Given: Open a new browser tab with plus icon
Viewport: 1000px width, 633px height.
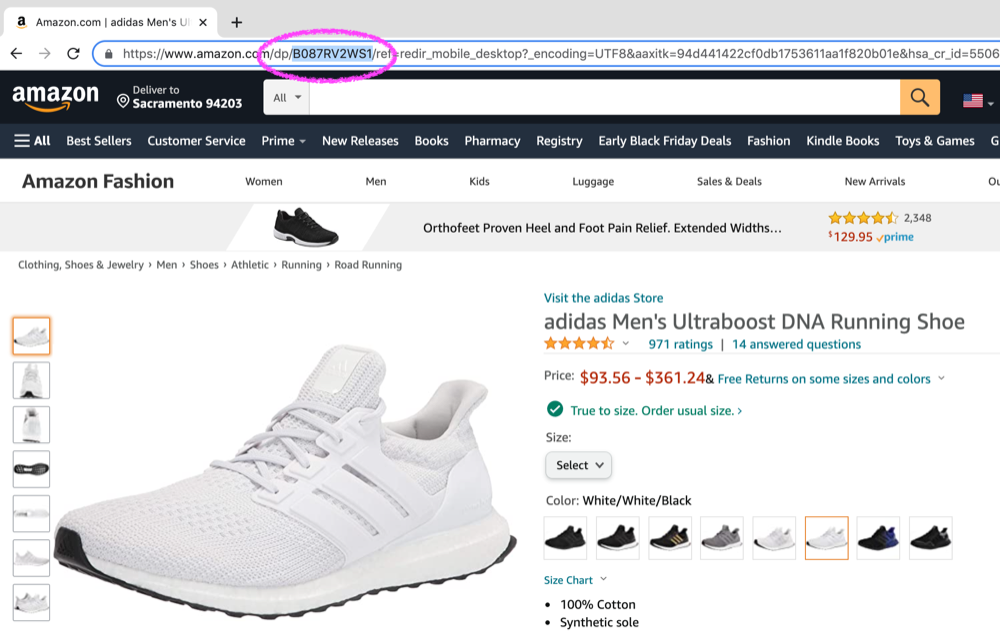Looking at the screenshot, I should 237,22.
